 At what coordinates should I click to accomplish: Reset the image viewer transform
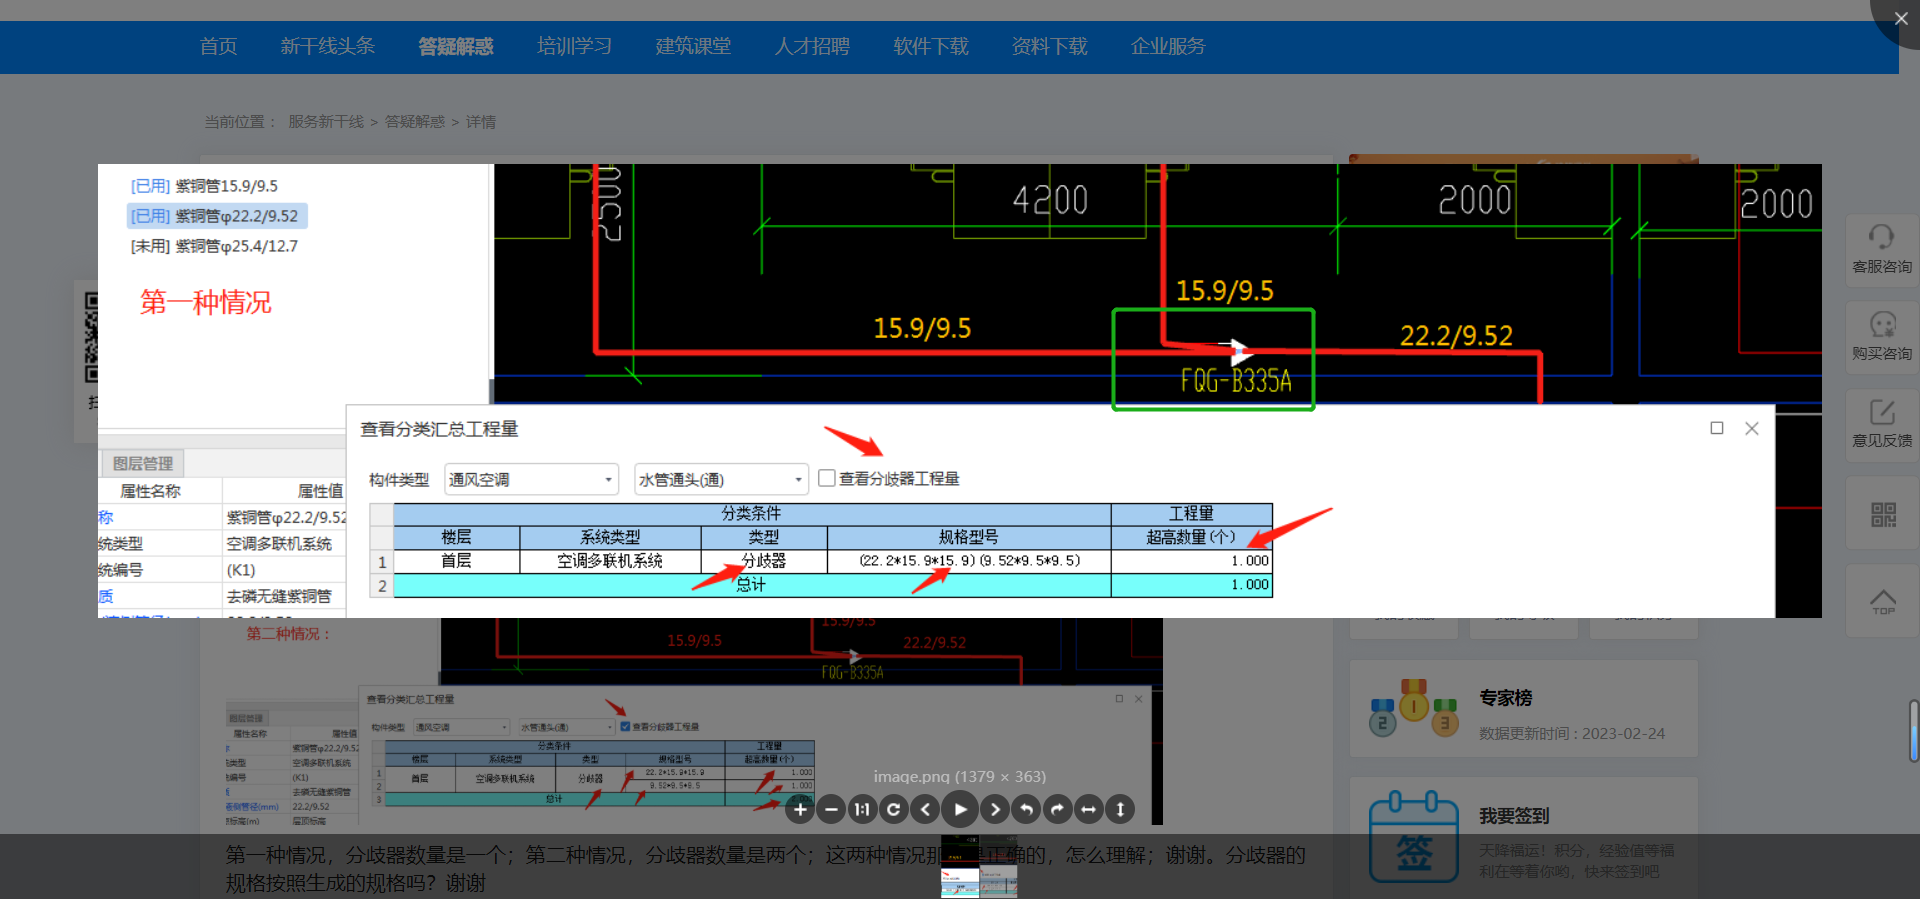pyautogui.click(x=894, y=809)
